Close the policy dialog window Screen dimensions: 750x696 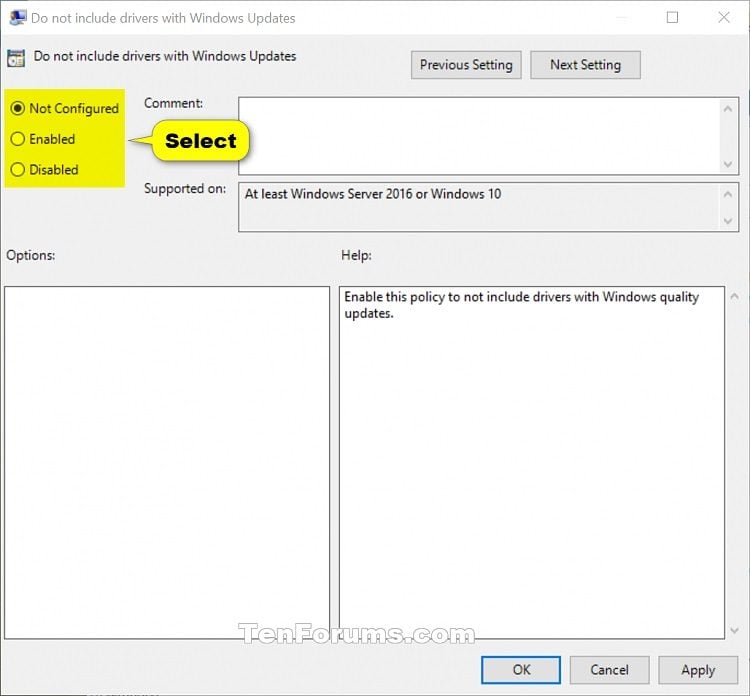pos(724,18)
